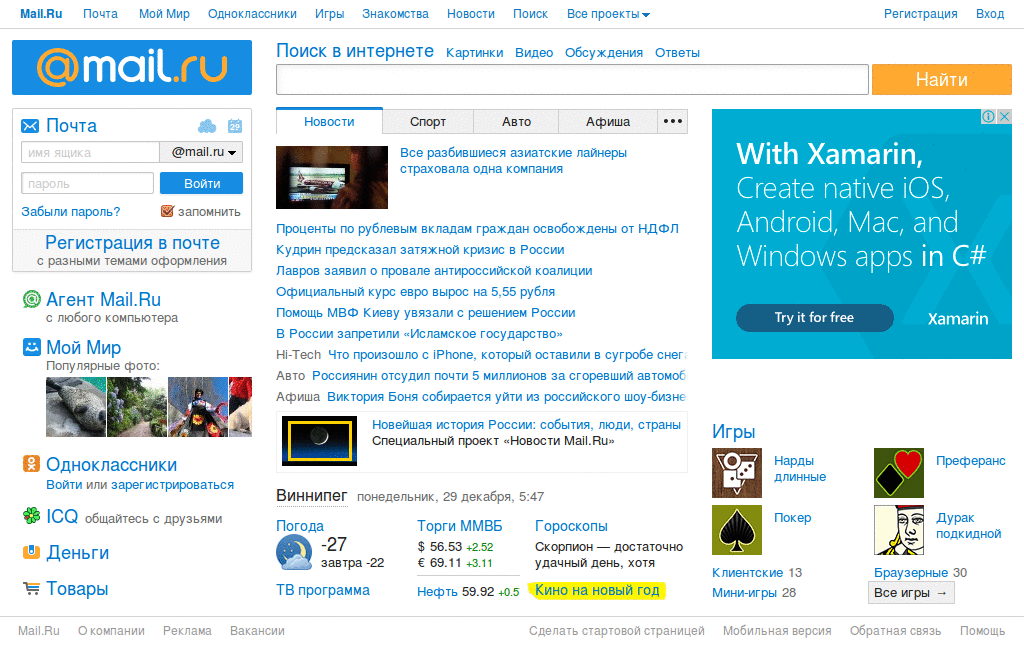Click the orange Найти search button
Screen dimensions: 1024x645
click(x=942, y=80)
